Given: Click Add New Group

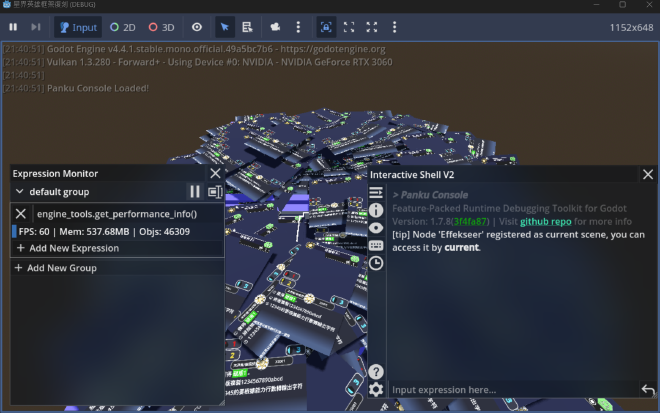Looking at the screenshot, I should coord(56,268).
